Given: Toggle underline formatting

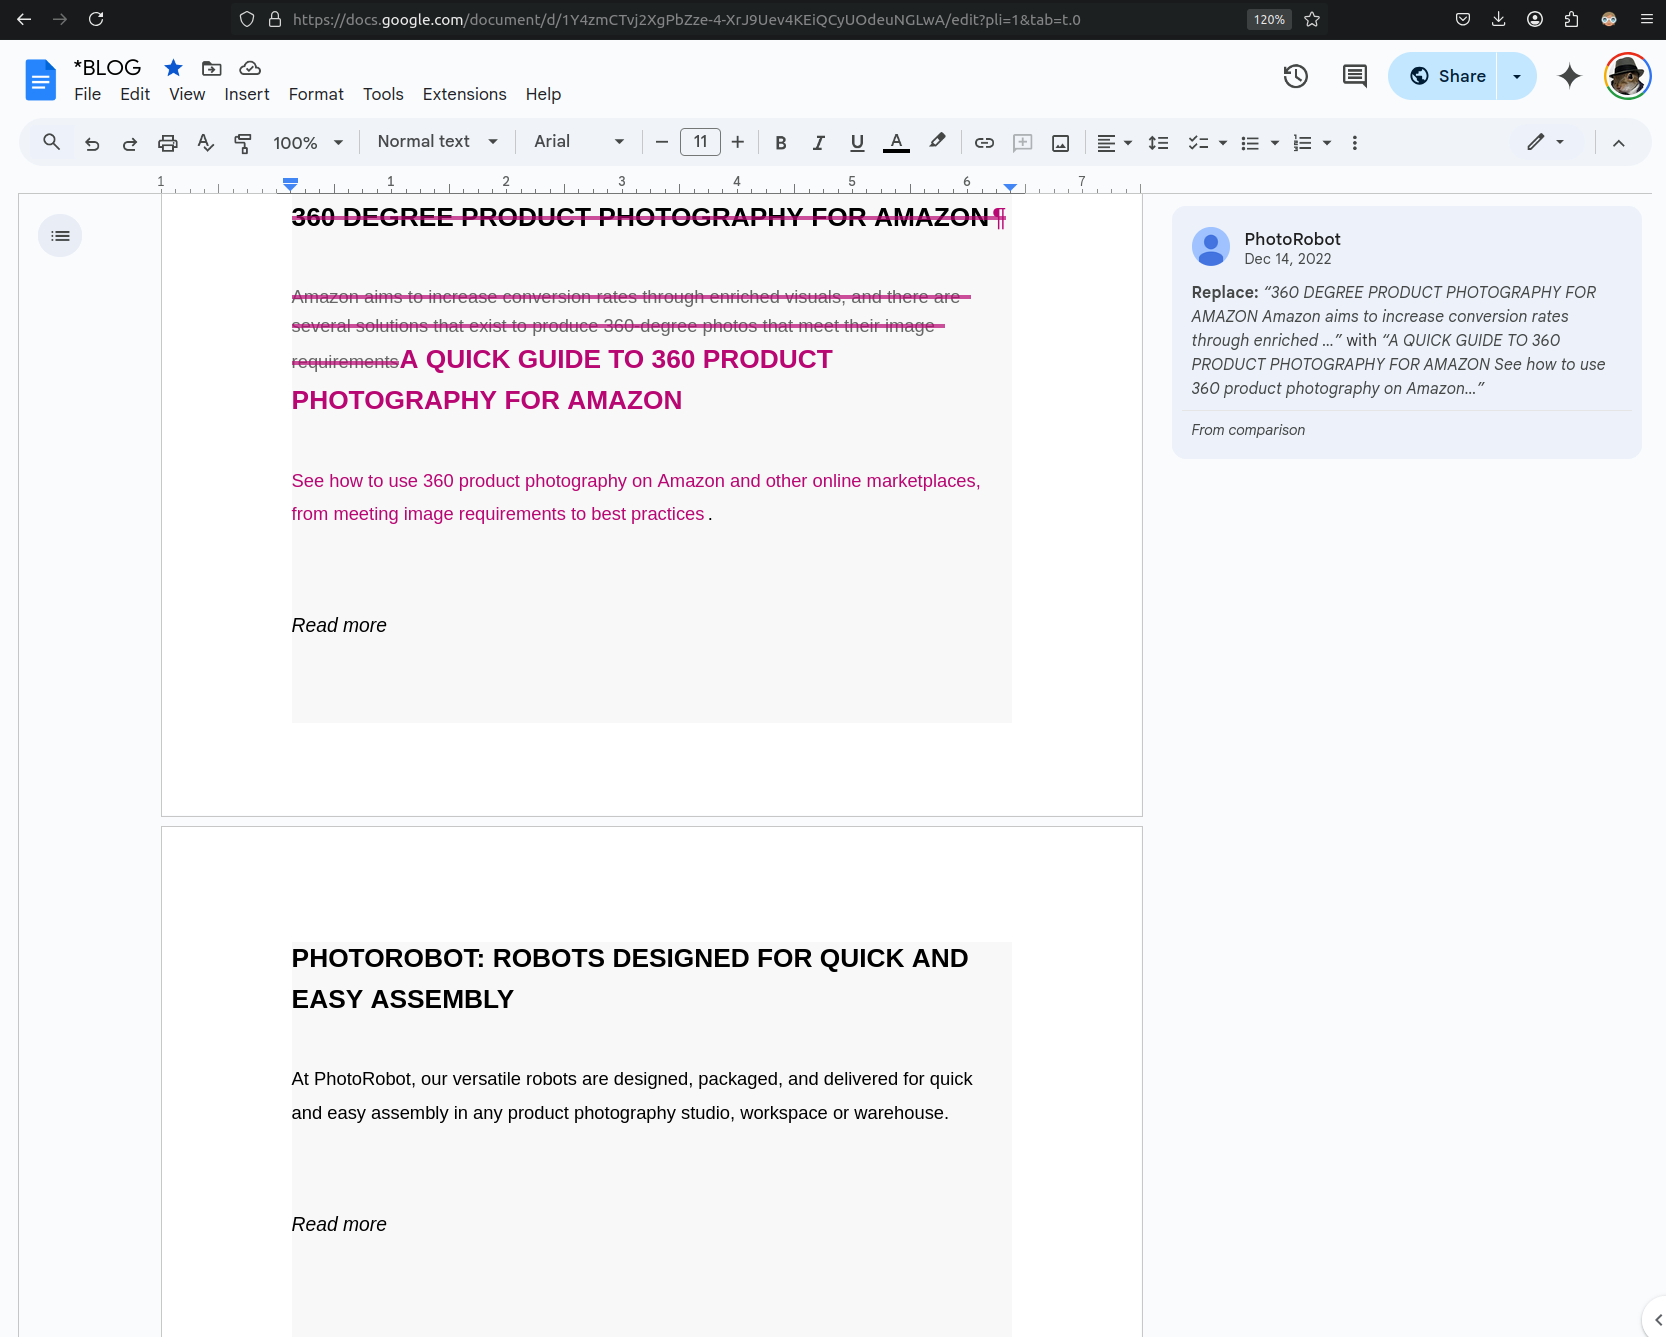Looking at the screenshot, I should [x=857, y=143].
